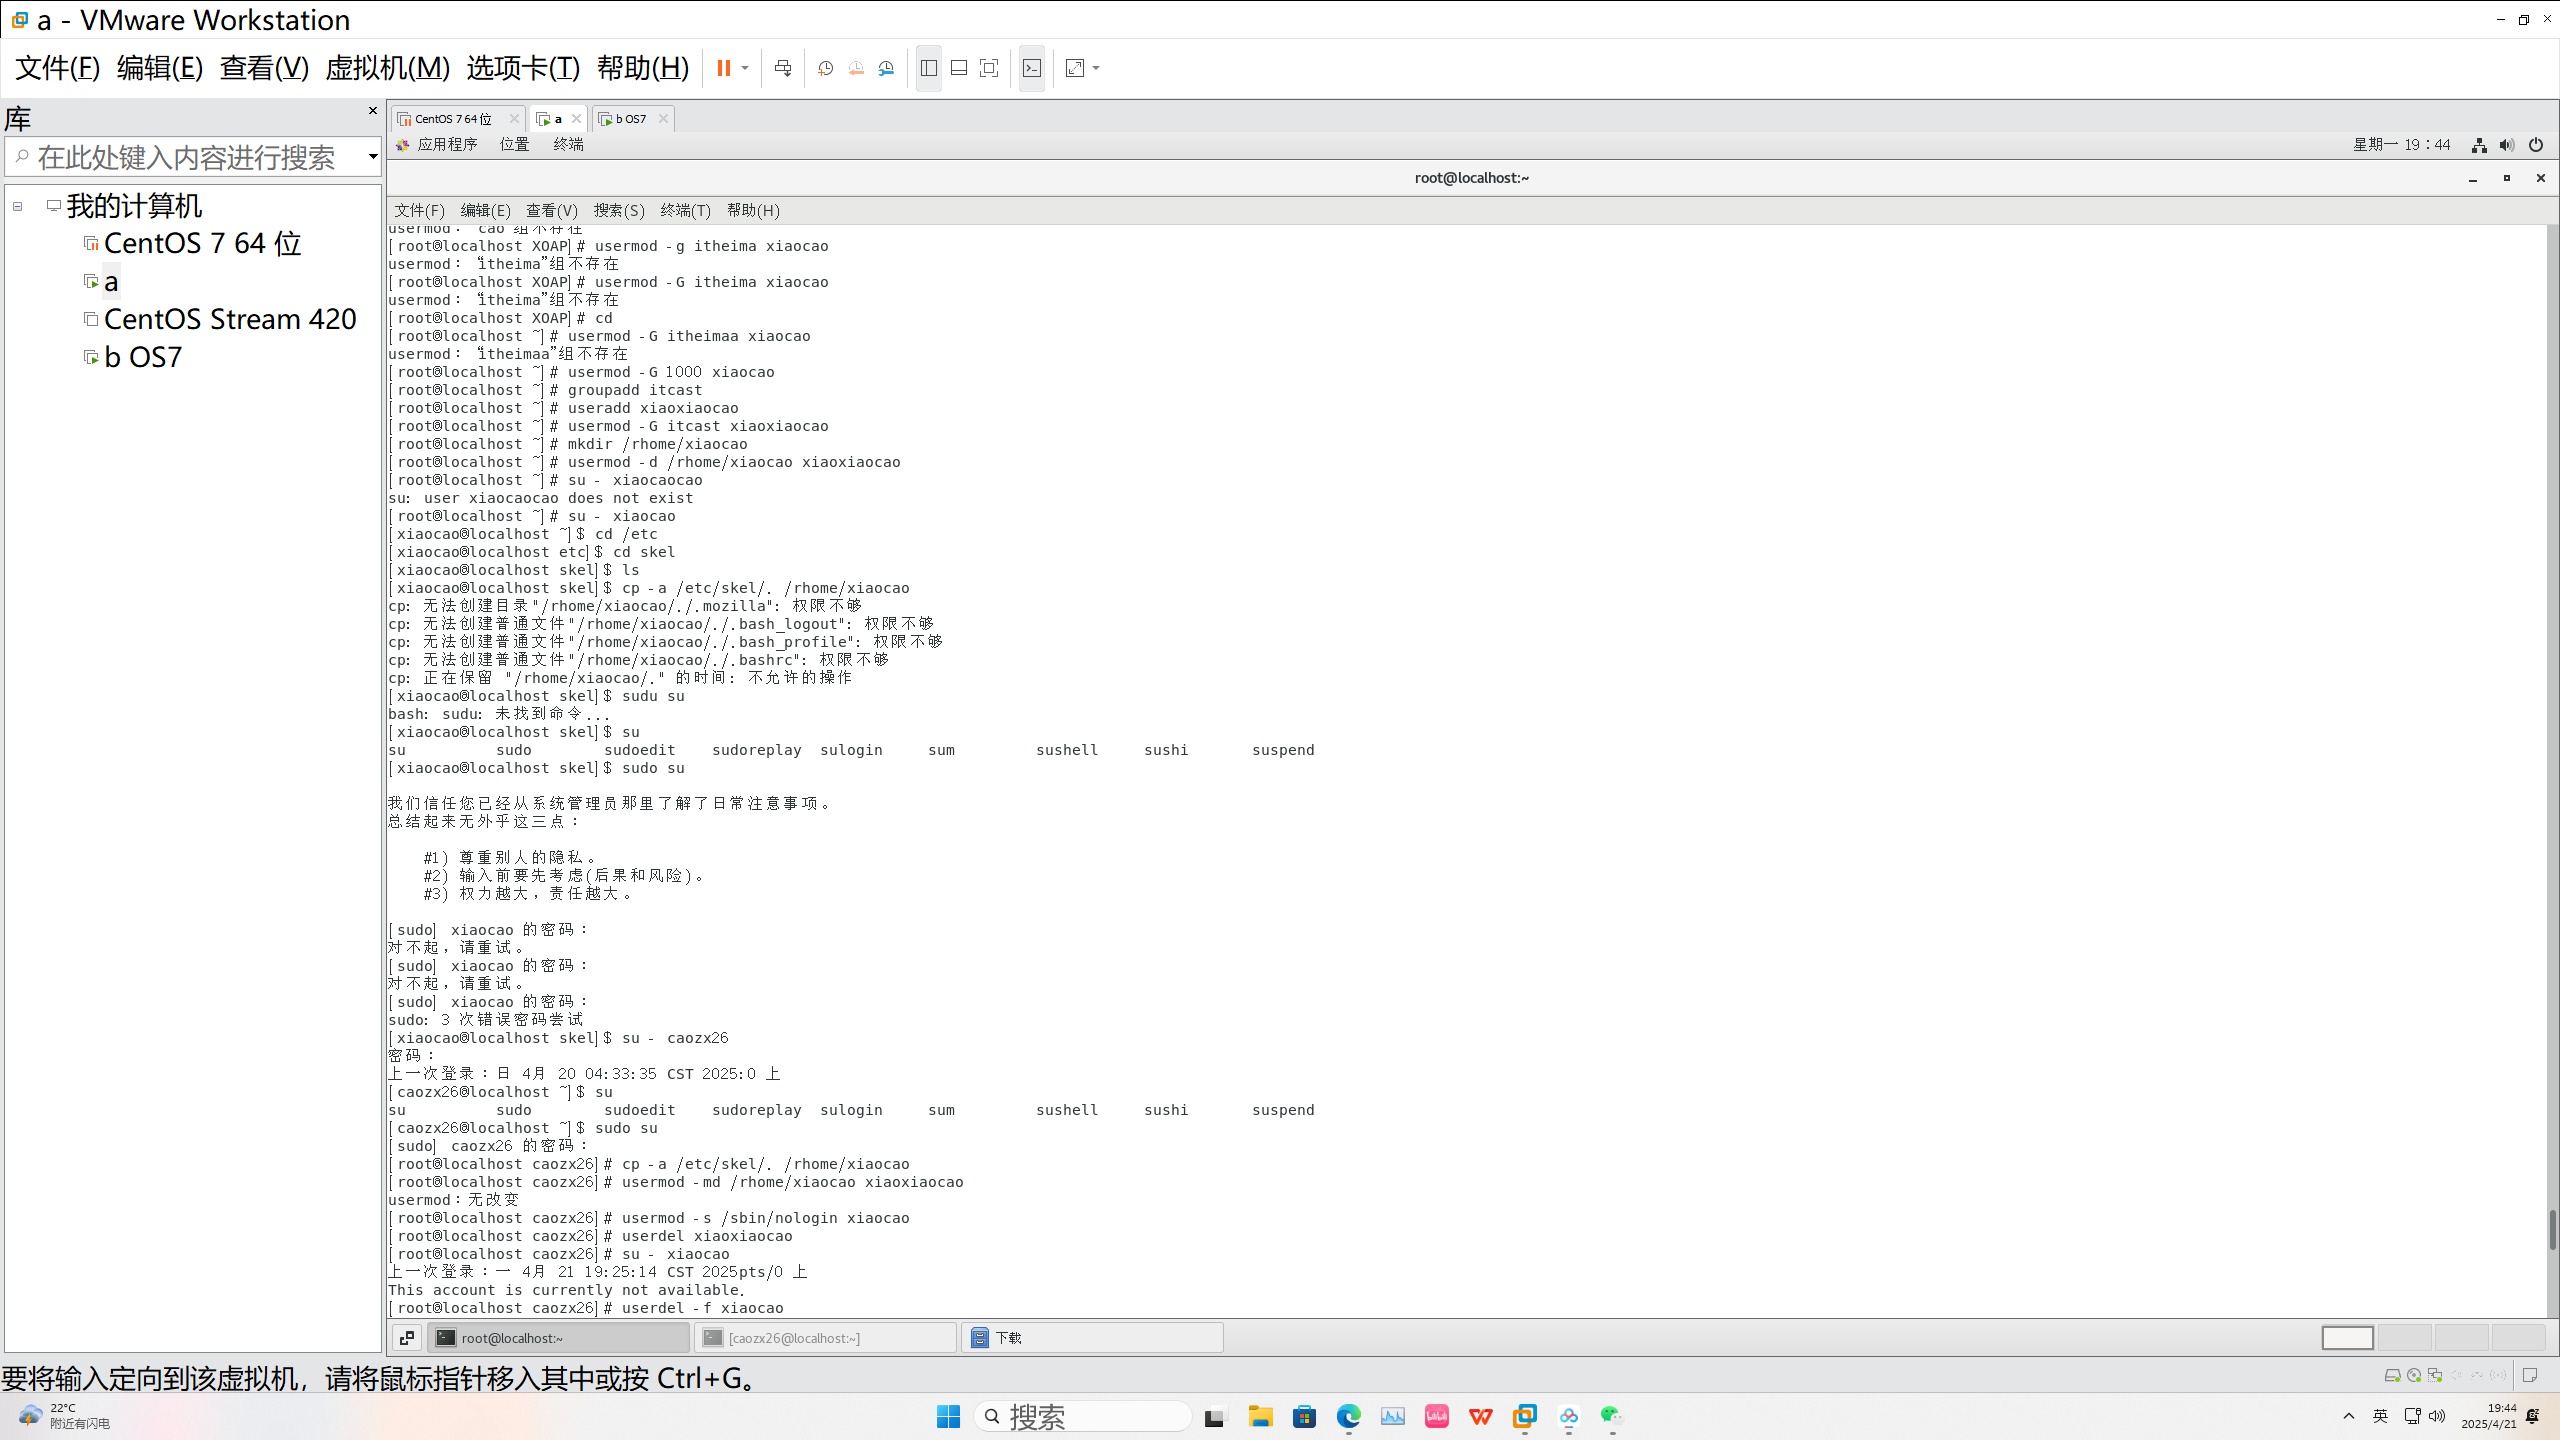Toggle the library sidebar view
Viewport: 2560px width, 1440px height.
(929, 68)
